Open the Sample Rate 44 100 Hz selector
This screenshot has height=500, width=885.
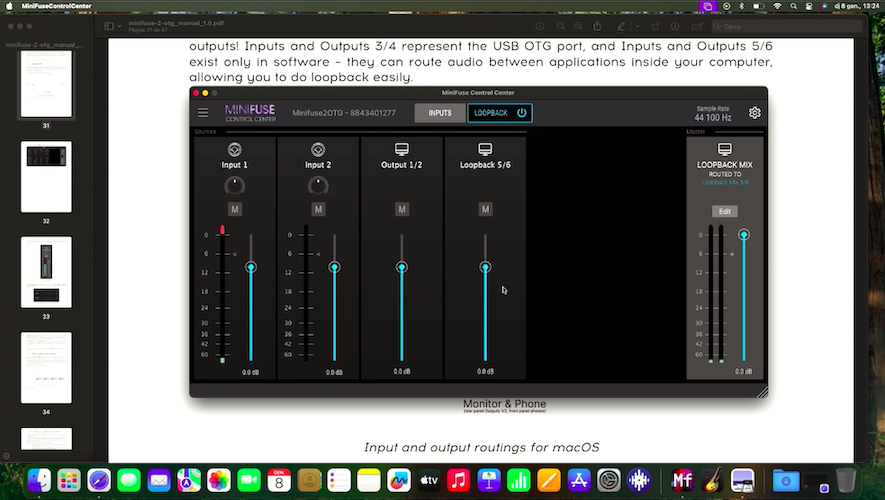pyautogui.click(x=713, y=118)
